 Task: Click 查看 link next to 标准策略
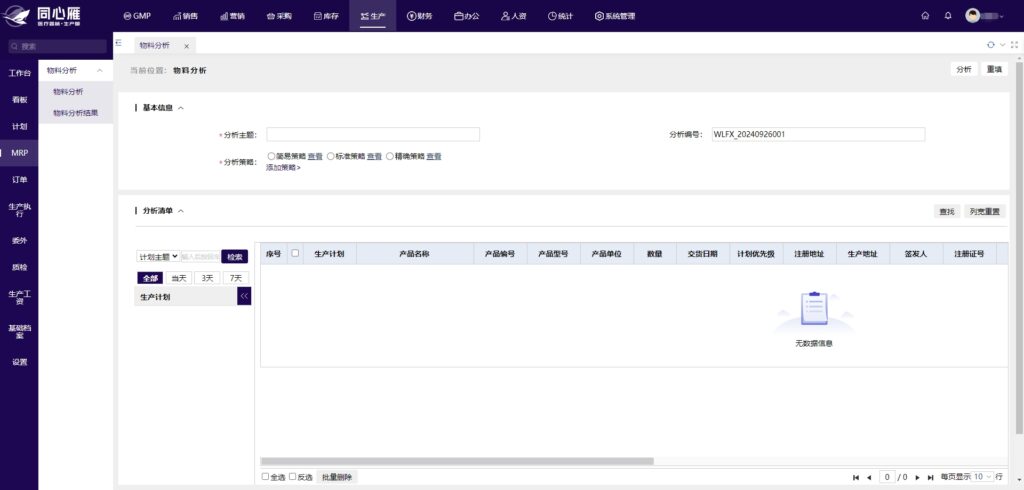click(374, 156)
